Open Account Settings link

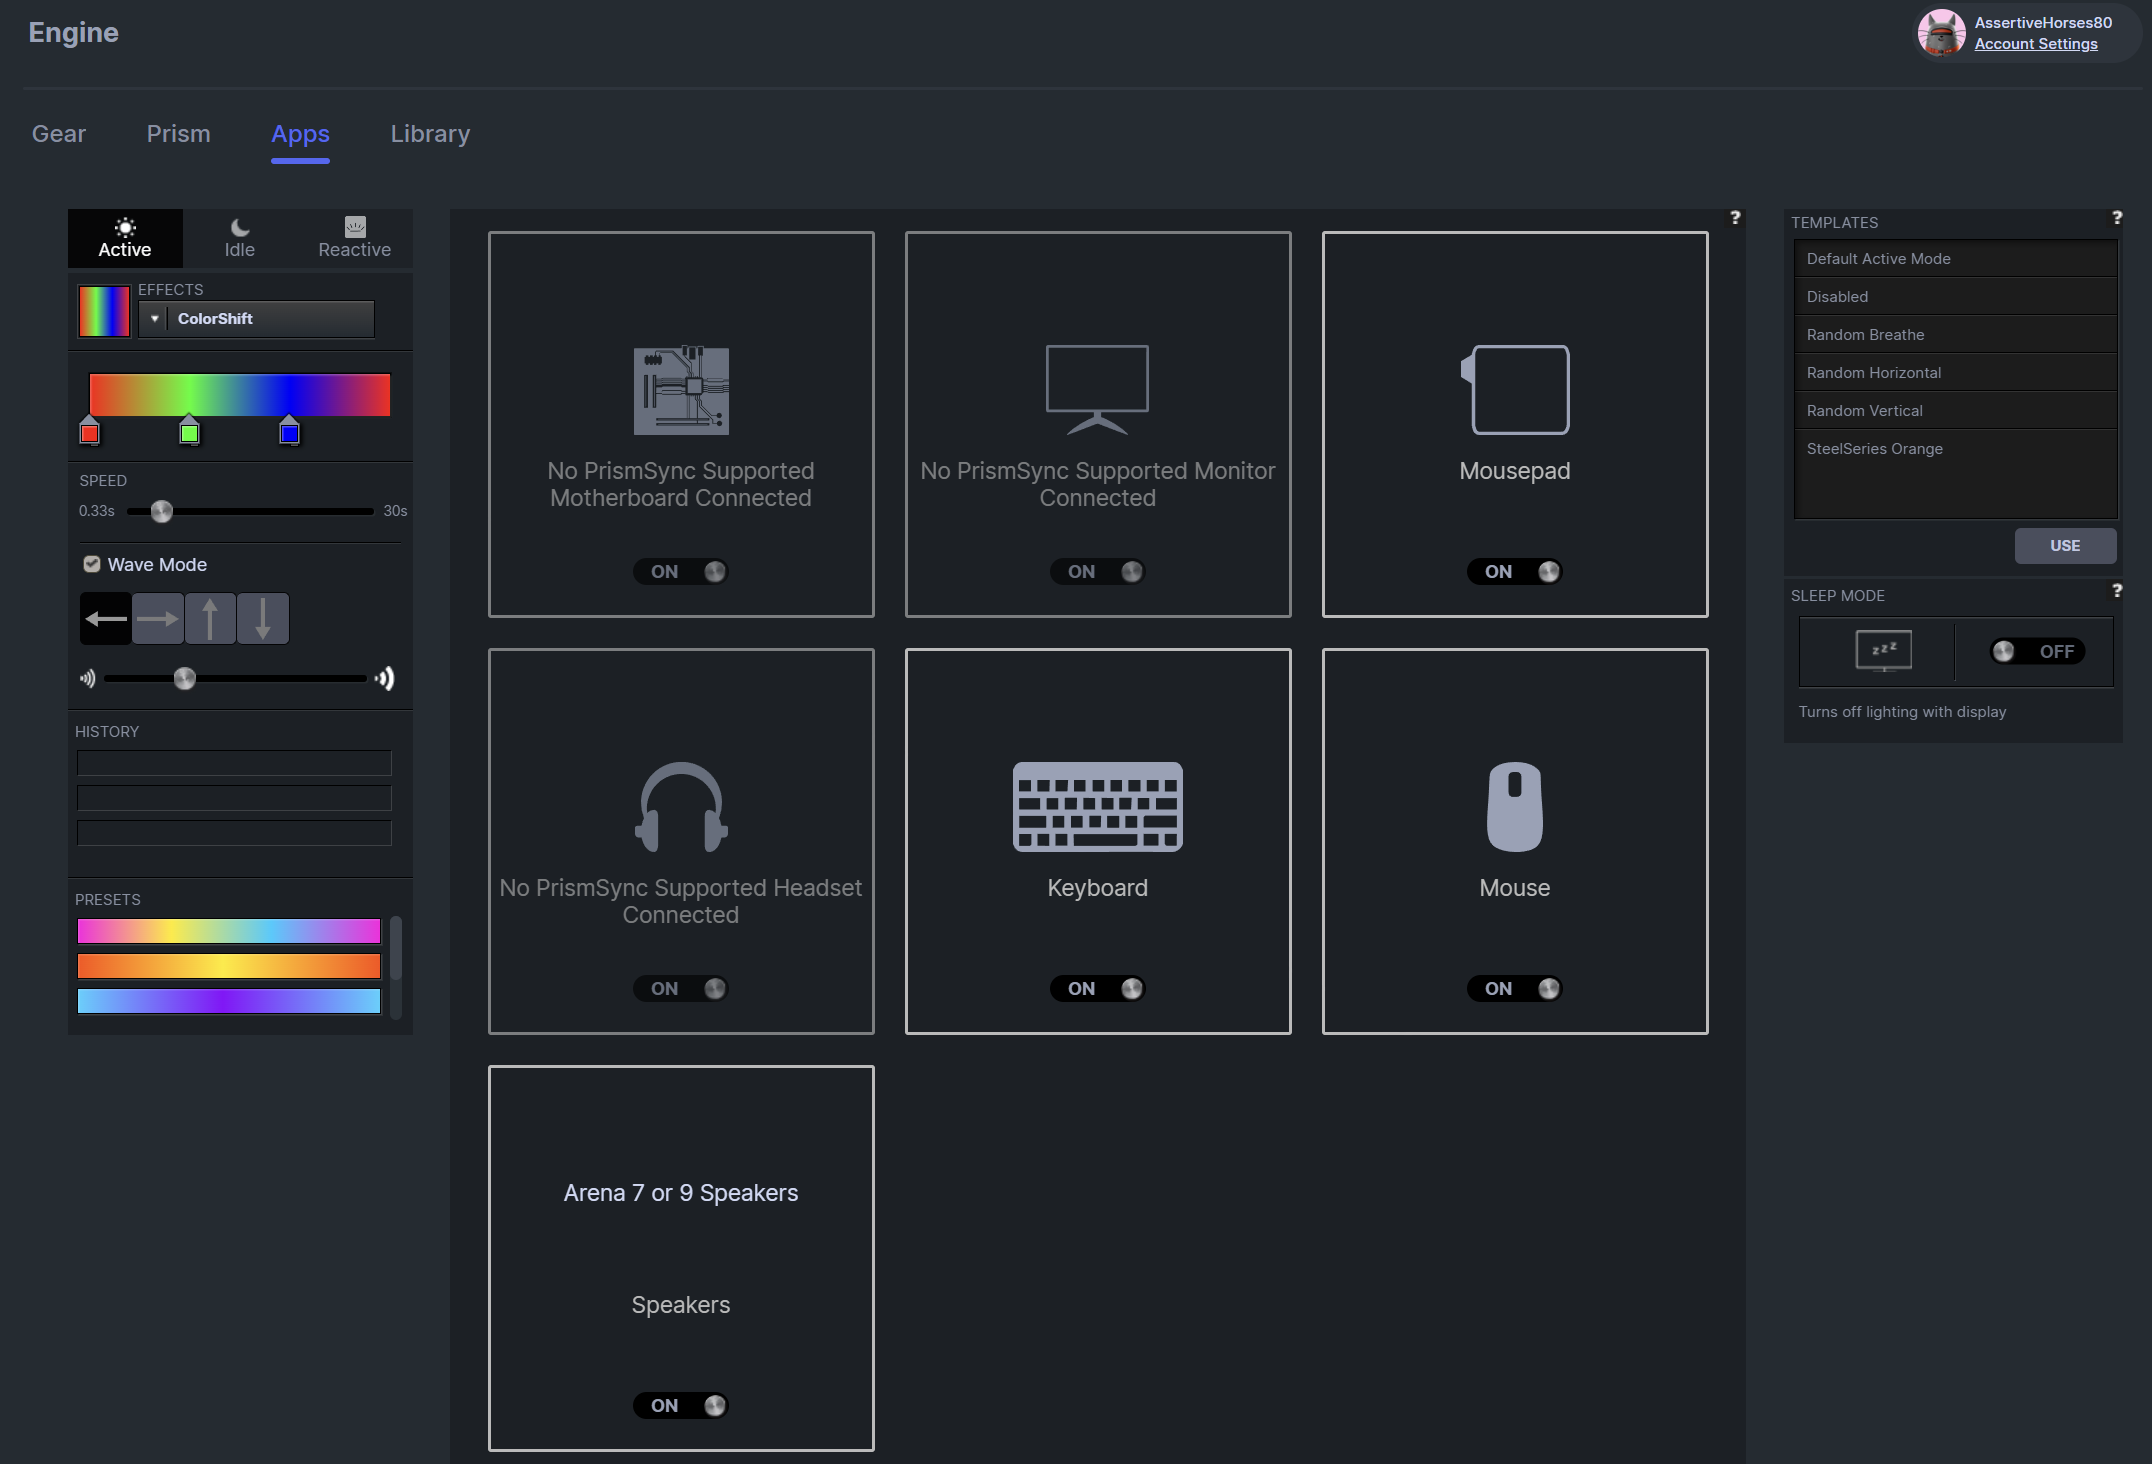2036,44
